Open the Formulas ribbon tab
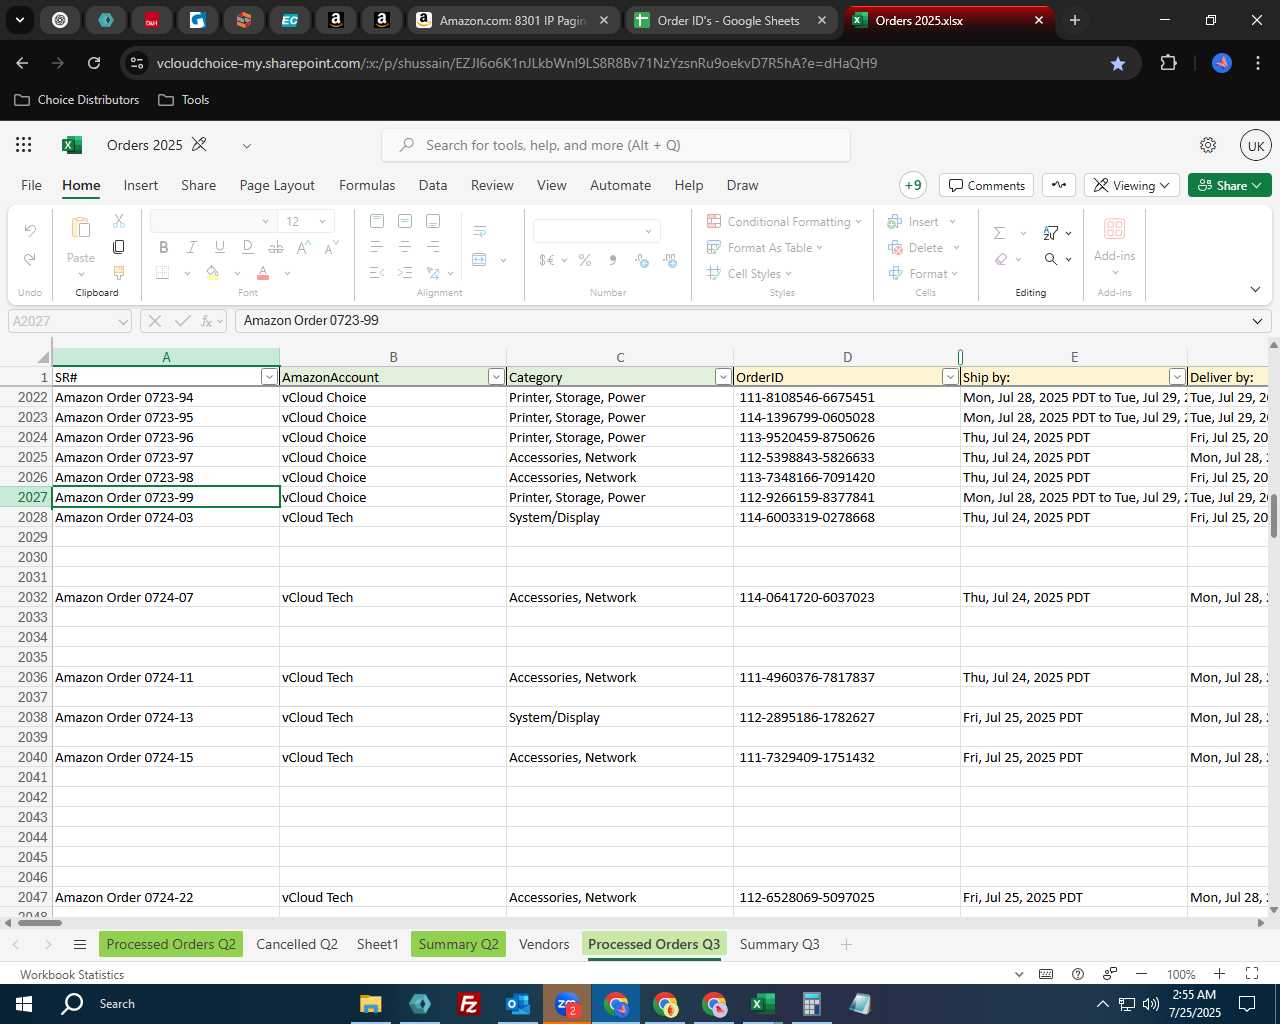This screenshot has height=1024, width=1280. pos(367,185)
